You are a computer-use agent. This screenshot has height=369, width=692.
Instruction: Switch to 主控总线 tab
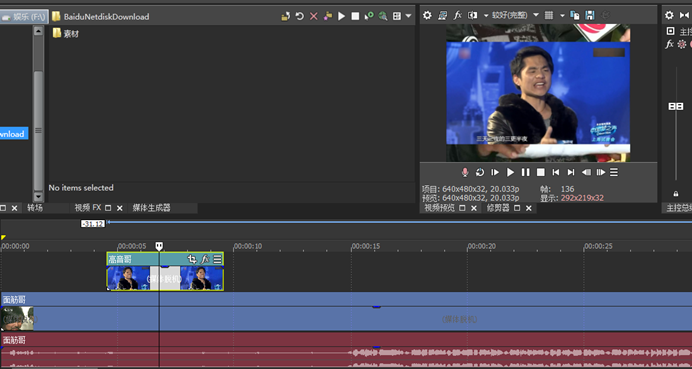(x=679, y=208)
